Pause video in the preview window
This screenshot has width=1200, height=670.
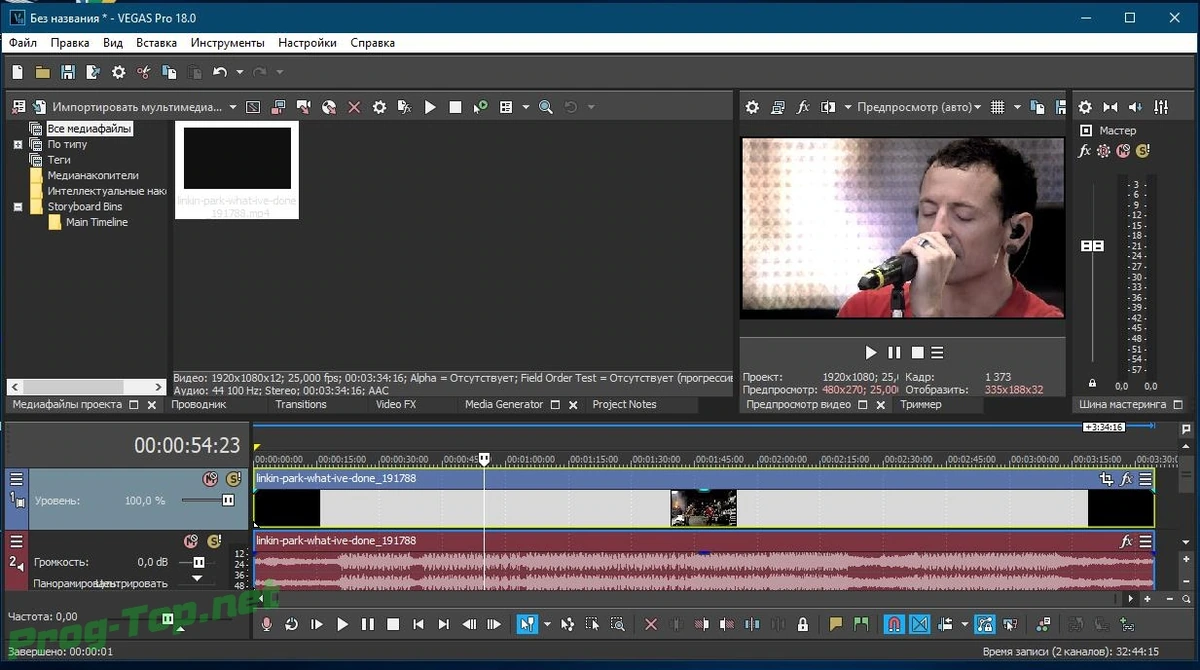(893, 352)
